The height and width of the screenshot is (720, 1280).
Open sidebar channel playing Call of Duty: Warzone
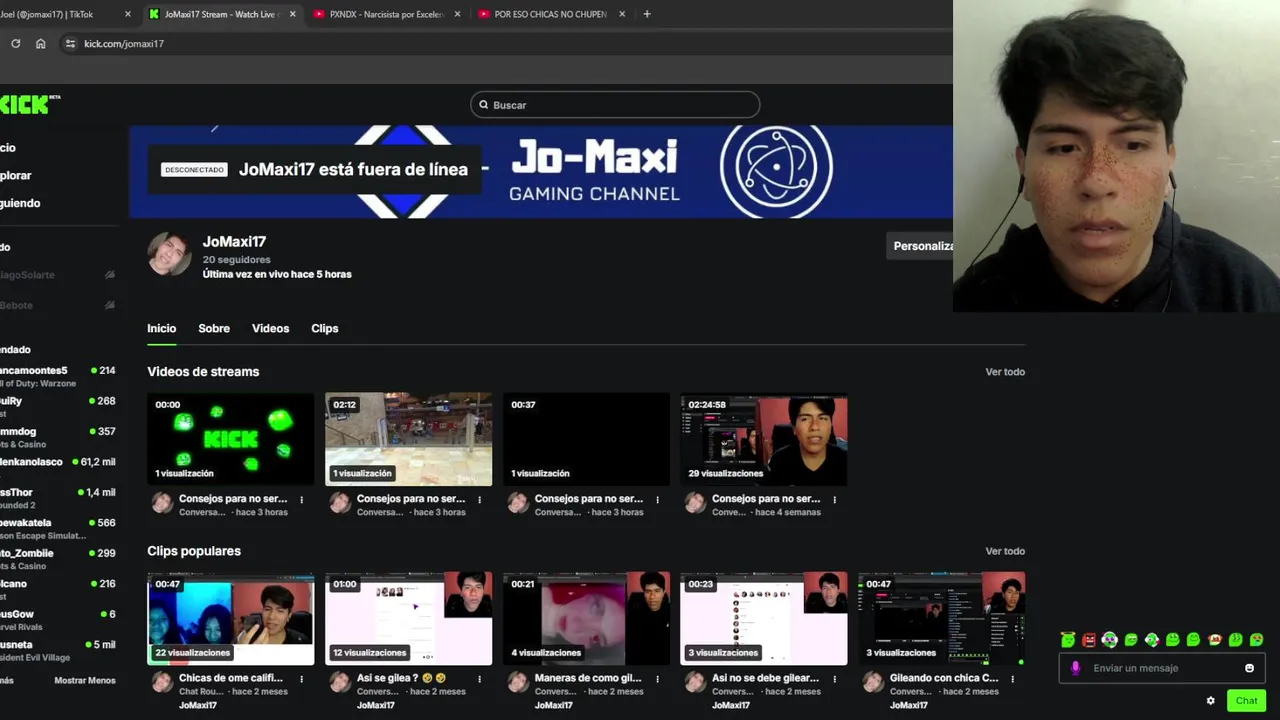tap(58, 376)
